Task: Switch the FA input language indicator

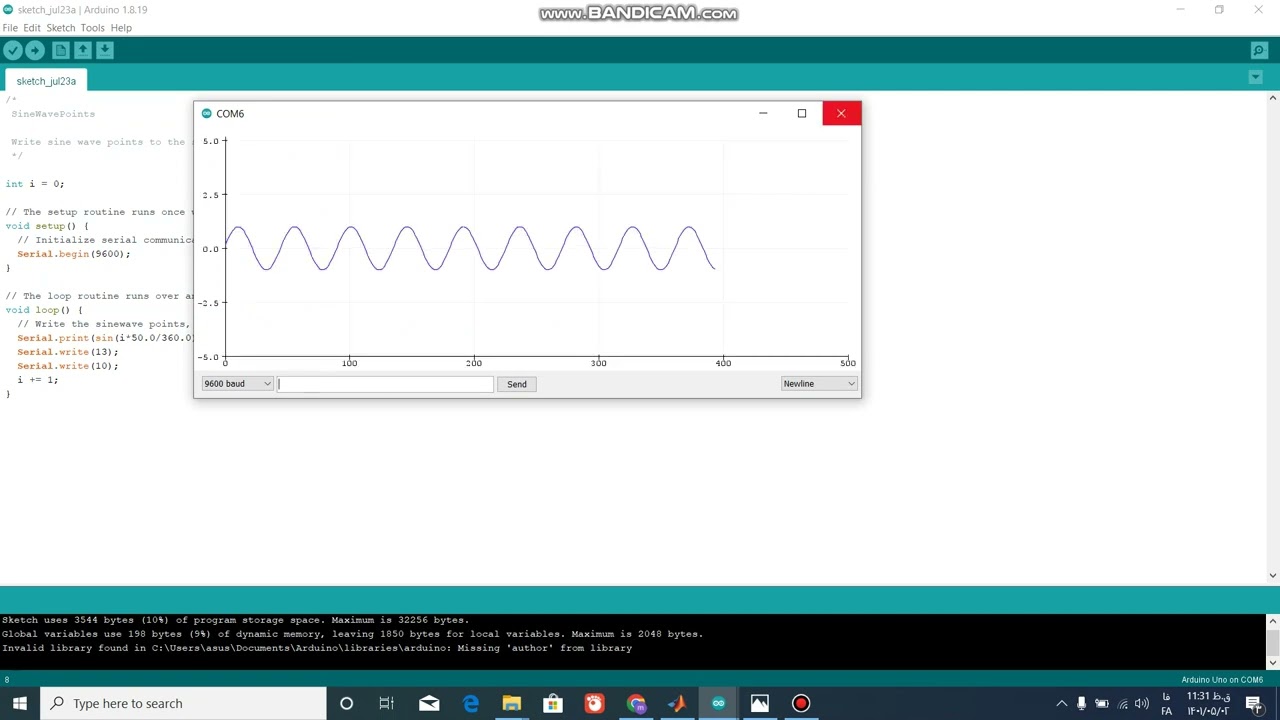Action: [x=1166, y=704]
